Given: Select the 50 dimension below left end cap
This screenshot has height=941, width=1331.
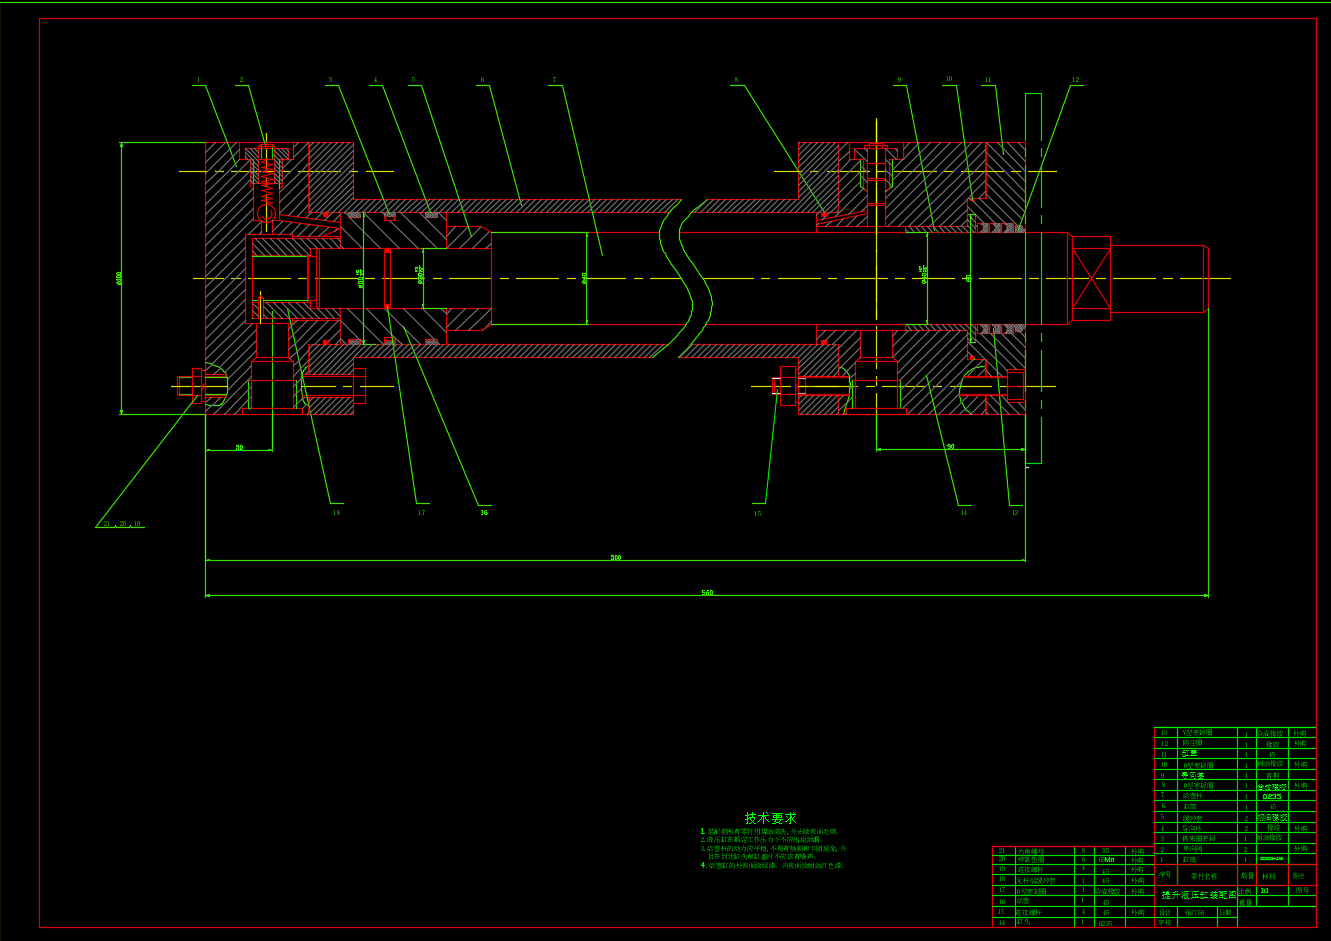Looking at the screenshot, I should 239,448.
